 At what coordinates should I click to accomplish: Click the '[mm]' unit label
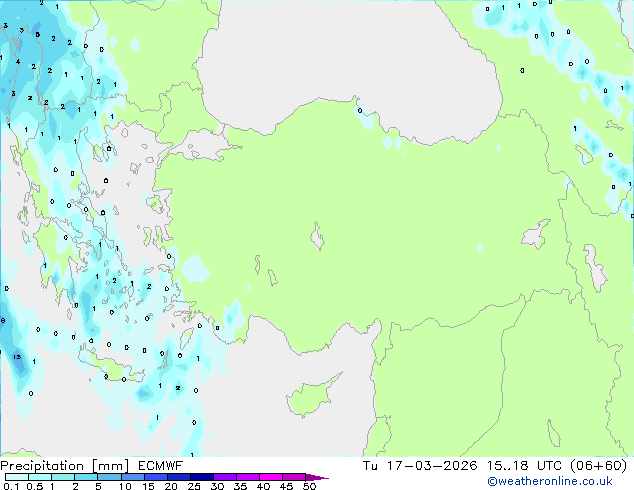pyautogui.click(x=110, y=466)
